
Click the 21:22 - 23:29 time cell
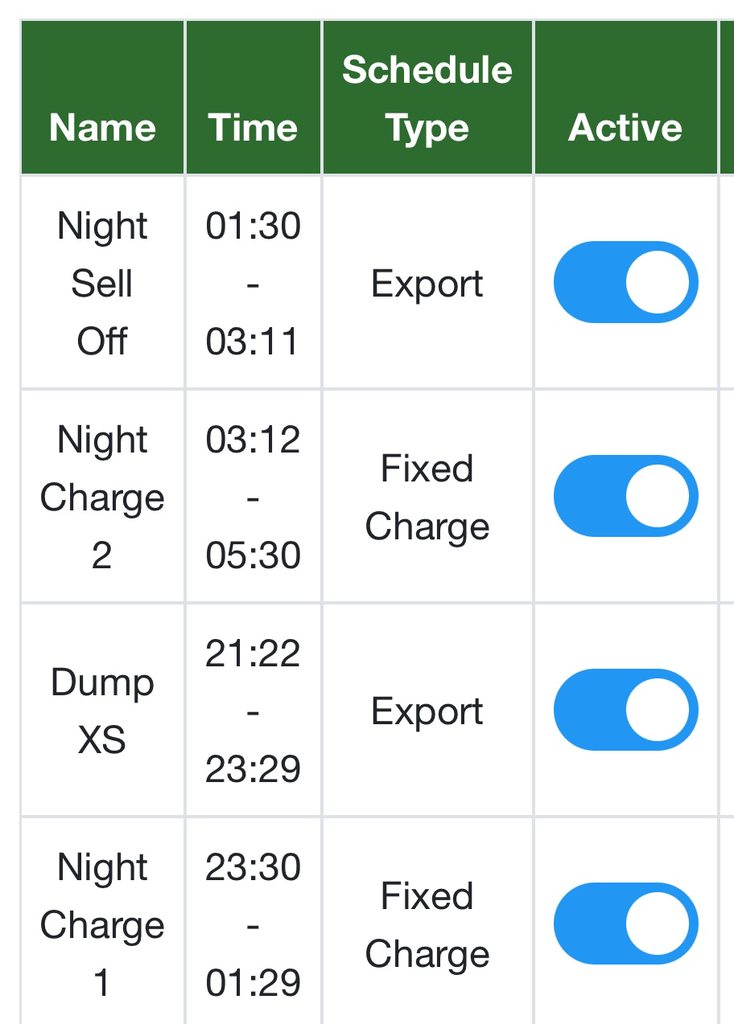[253, 710]
